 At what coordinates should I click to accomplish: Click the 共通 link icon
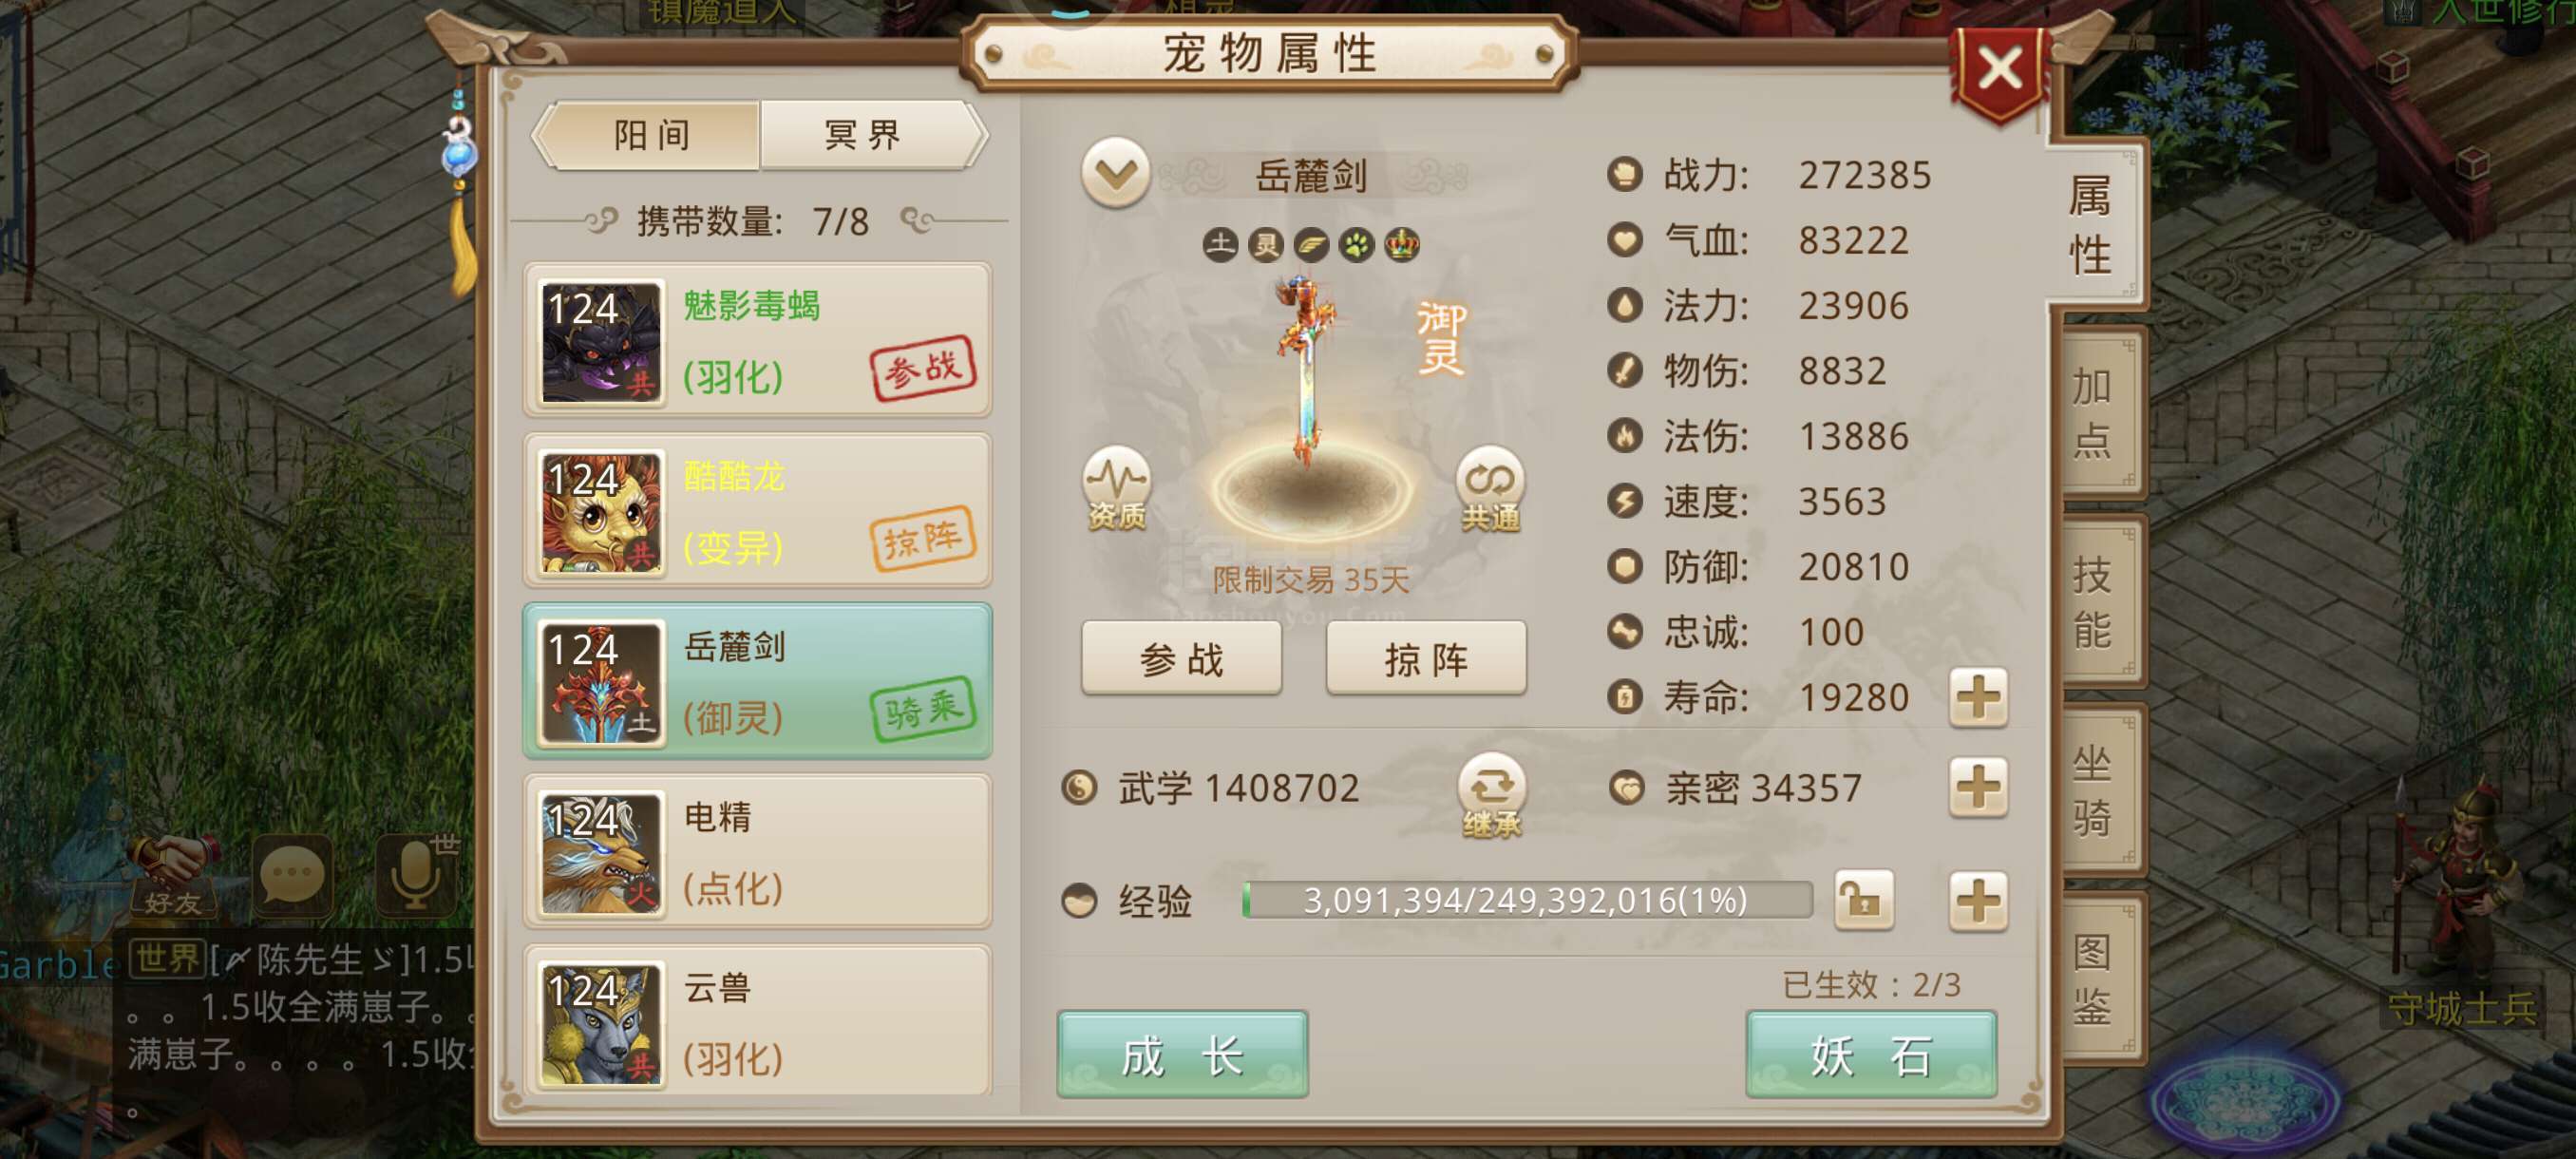(x=1490, y=488)
